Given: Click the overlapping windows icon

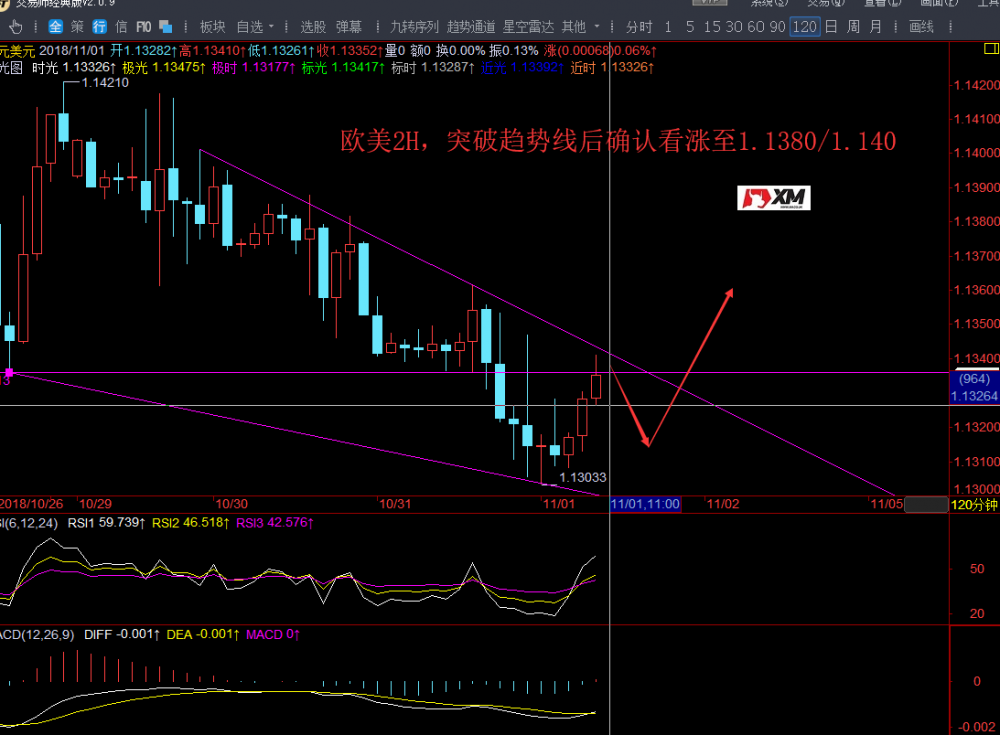Looking at the screenshot, I should 166,27.
